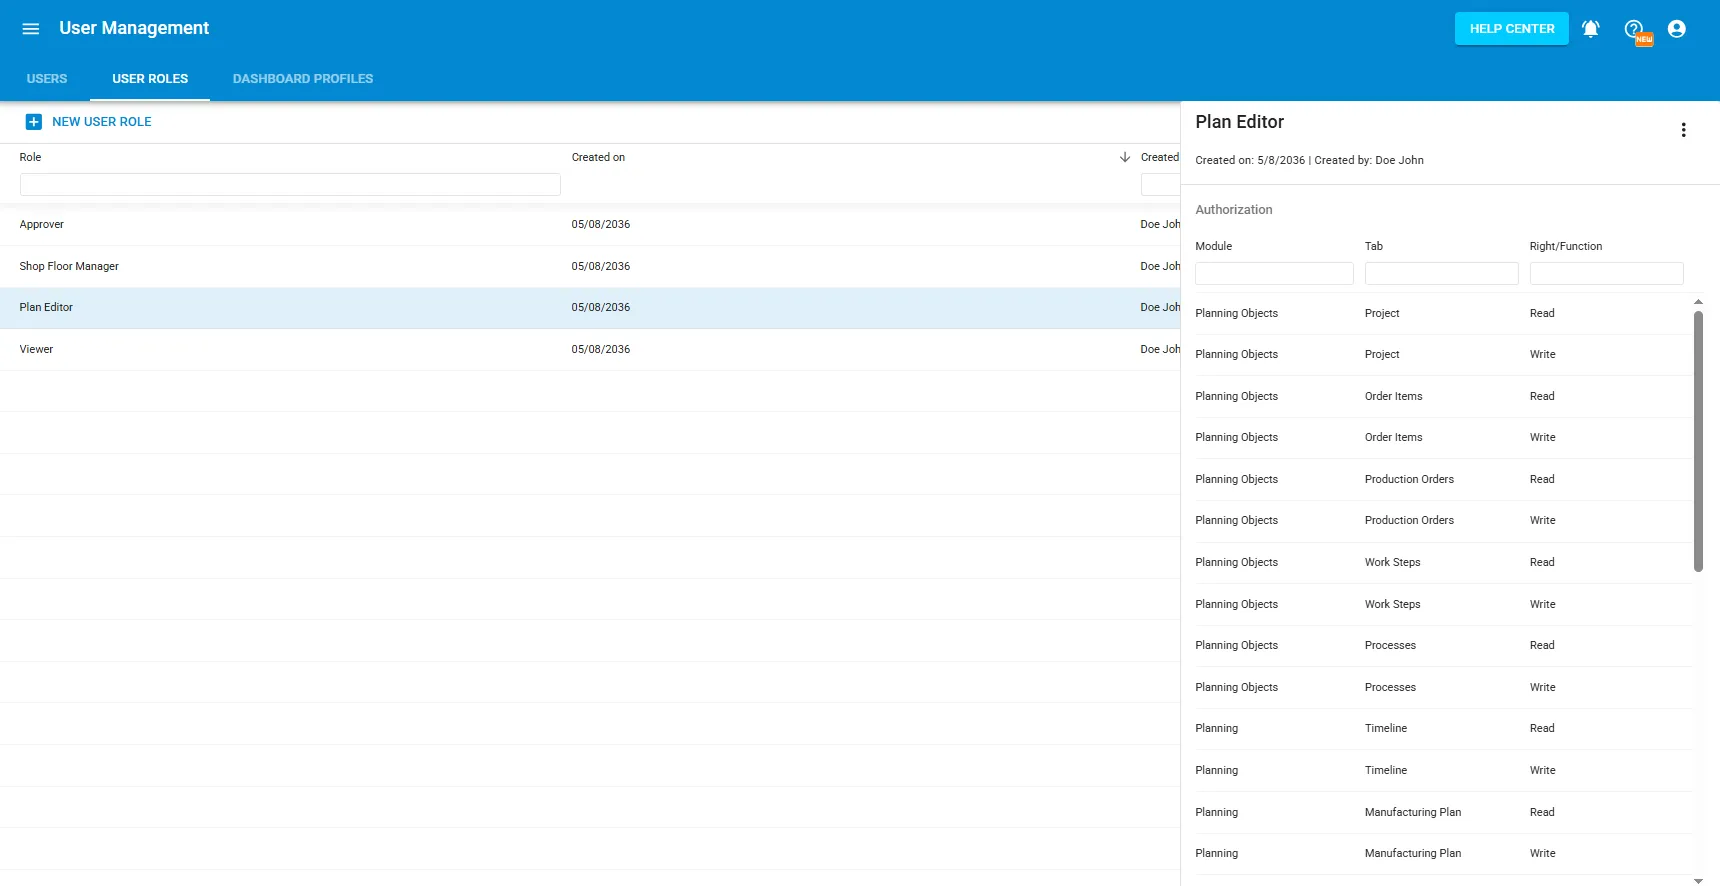Viewport: 1720px width, 886px height.
Task: Click the Module column header
Action: [1213, 246]
